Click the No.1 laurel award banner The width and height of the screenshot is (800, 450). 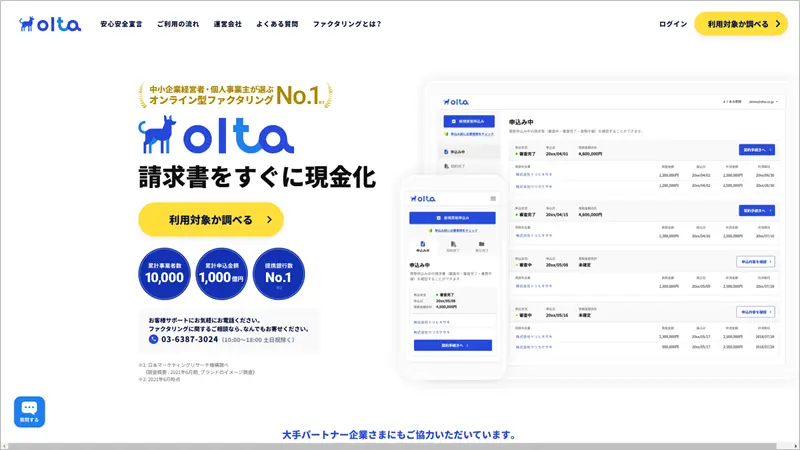click(235, 95)
